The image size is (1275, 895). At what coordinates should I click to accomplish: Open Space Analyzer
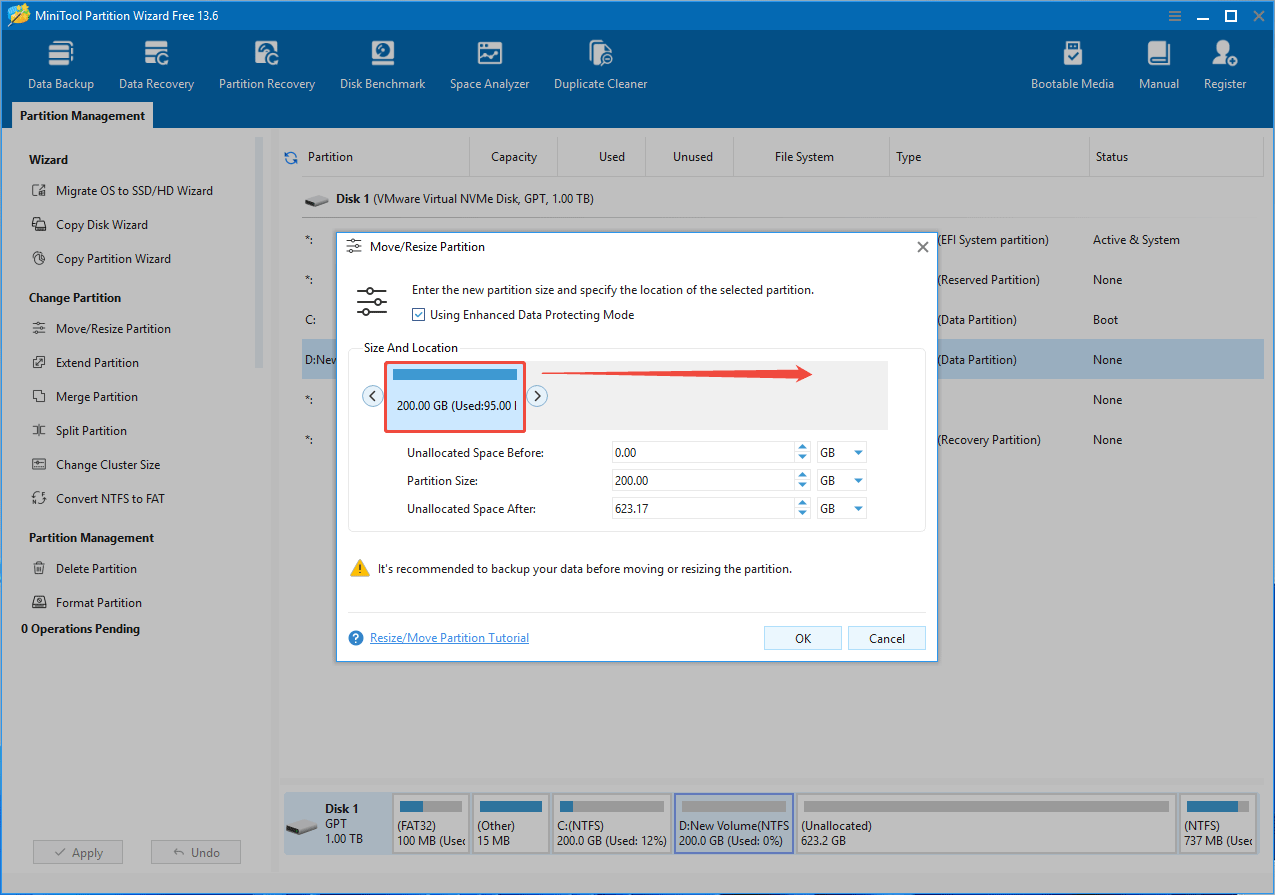tap(489, 65)
